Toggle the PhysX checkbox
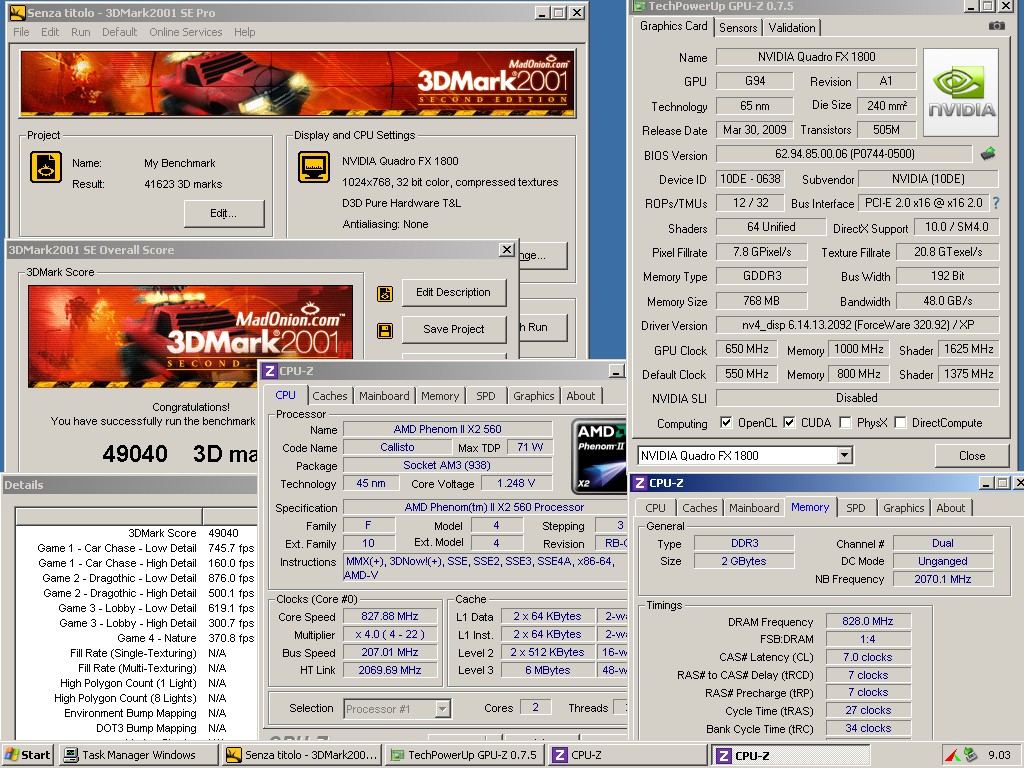 click(845, 423)
